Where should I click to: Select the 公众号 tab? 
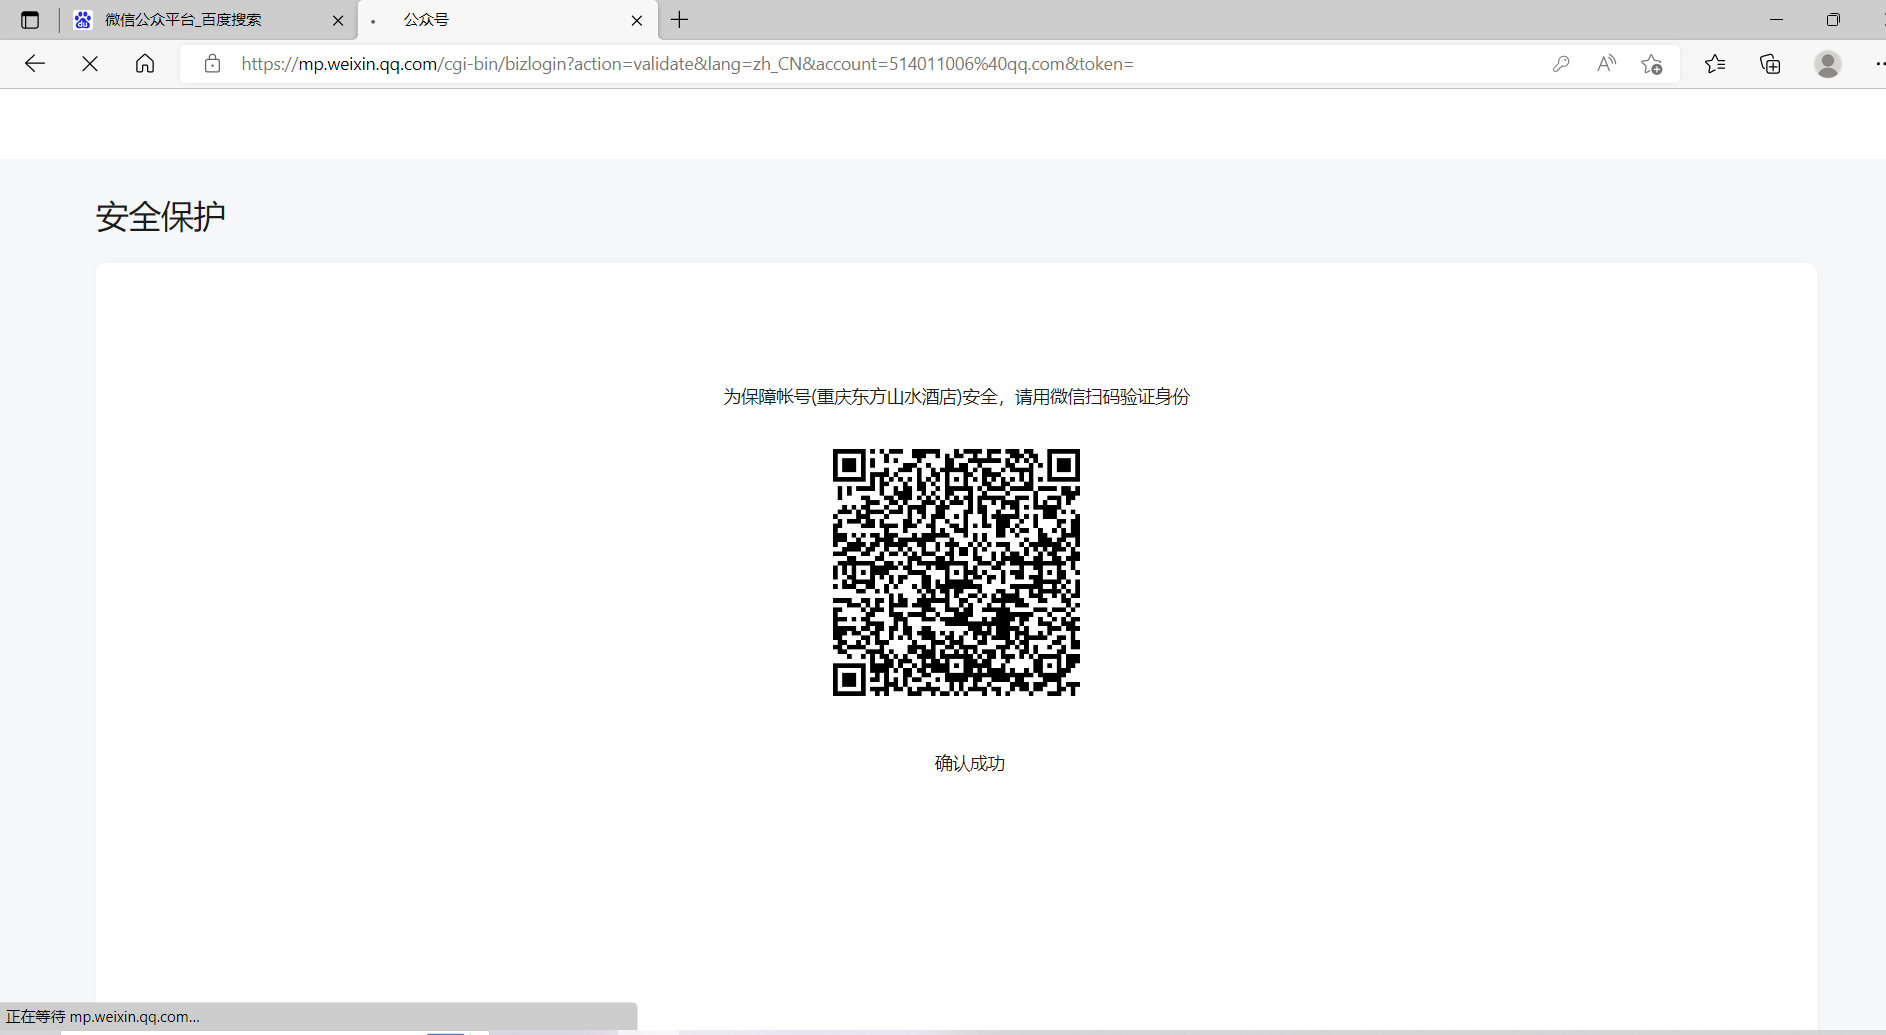(x=508, y=20)
